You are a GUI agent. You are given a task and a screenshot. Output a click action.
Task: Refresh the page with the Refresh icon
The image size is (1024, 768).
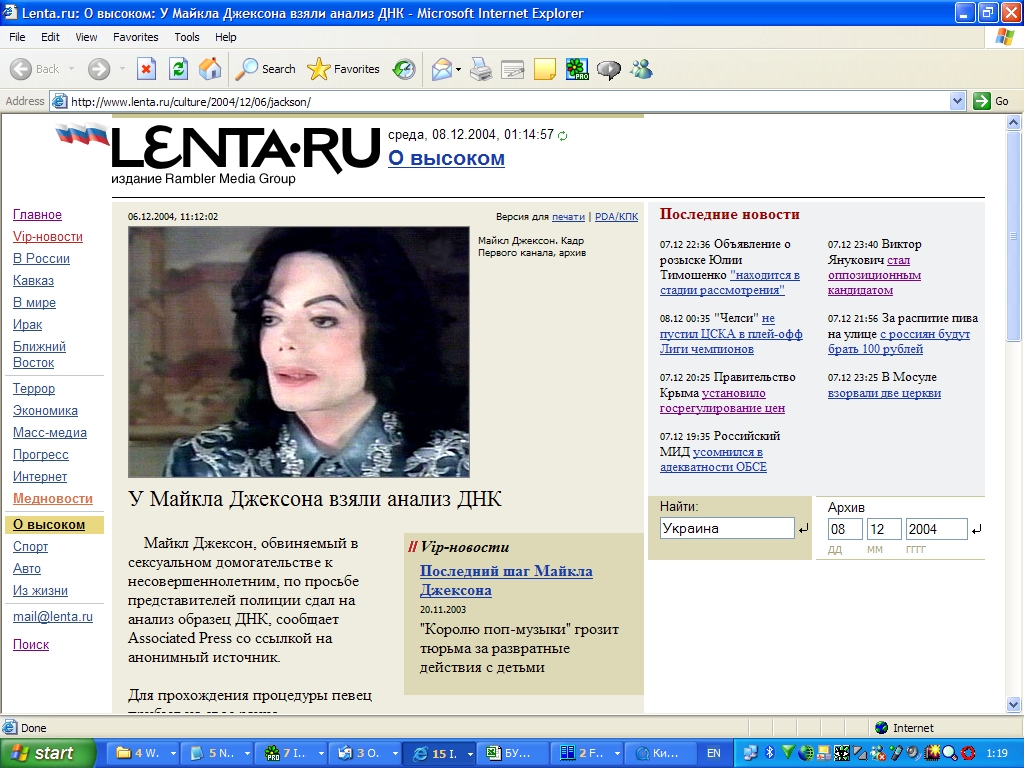click(178, 69)
